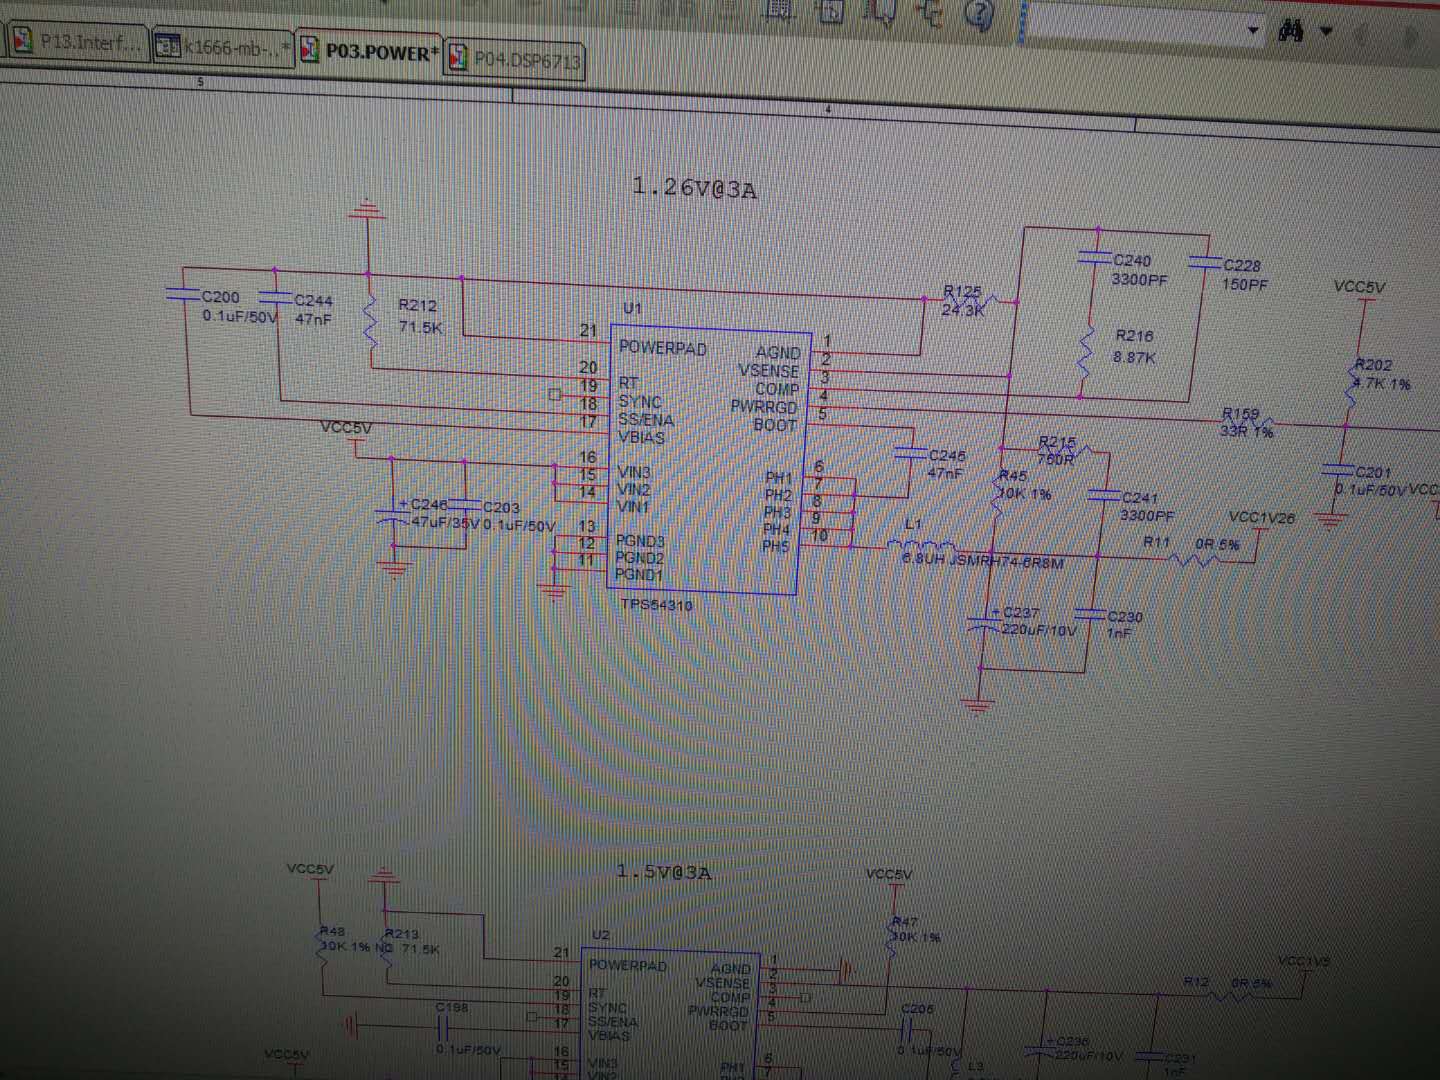
Task: Click the binoculars search icon
Action: click(1291, 31)
